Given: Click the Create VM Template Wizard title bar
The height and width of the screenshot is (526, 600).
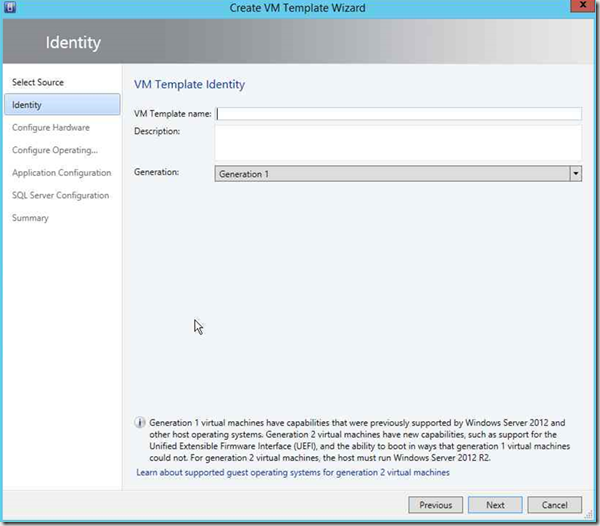Looking at the screenshot, I should pyautogui.click(x=300, y=9).
